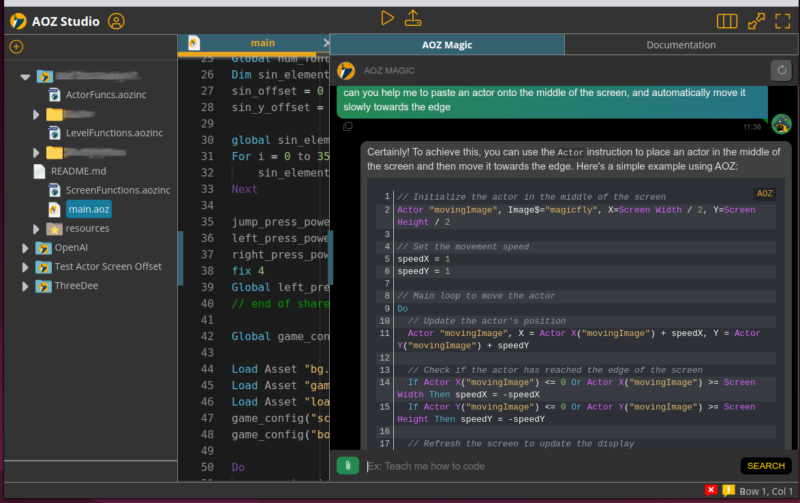Image resolution: width=800 pixels, height=503 pixels.
Task: Open the user account profile icon
Action: click(x=116, y=21)
